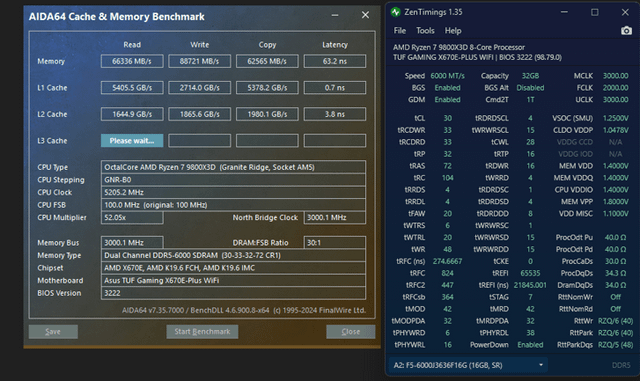Select L1 Cache Read 5405.5 GB/s
This screenshot has height=381, width=640.
[132, 87]
